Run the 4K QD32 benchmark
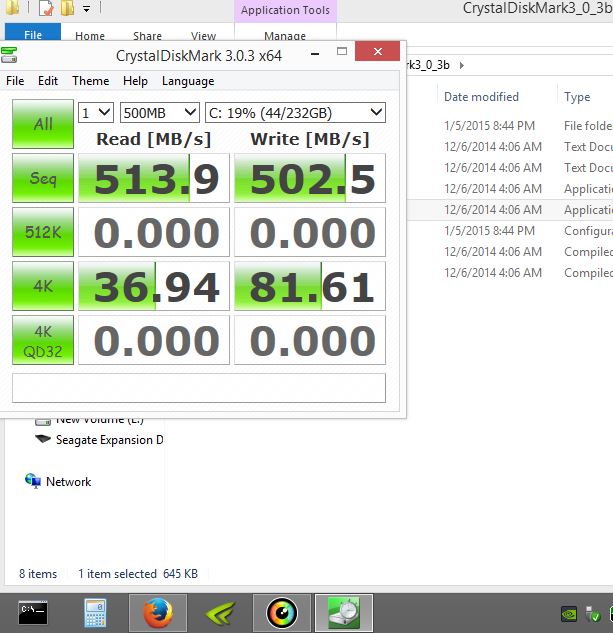Screen dimensions: 613x633 pos(43,340)
